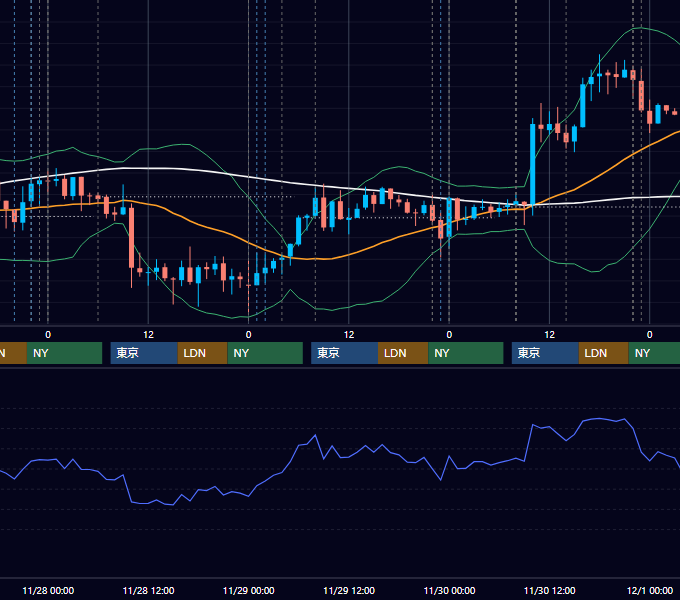Click the 11/29 00:00 date label
The width and height of the screenshot is (680, 600).
click(x=248, y=590)
